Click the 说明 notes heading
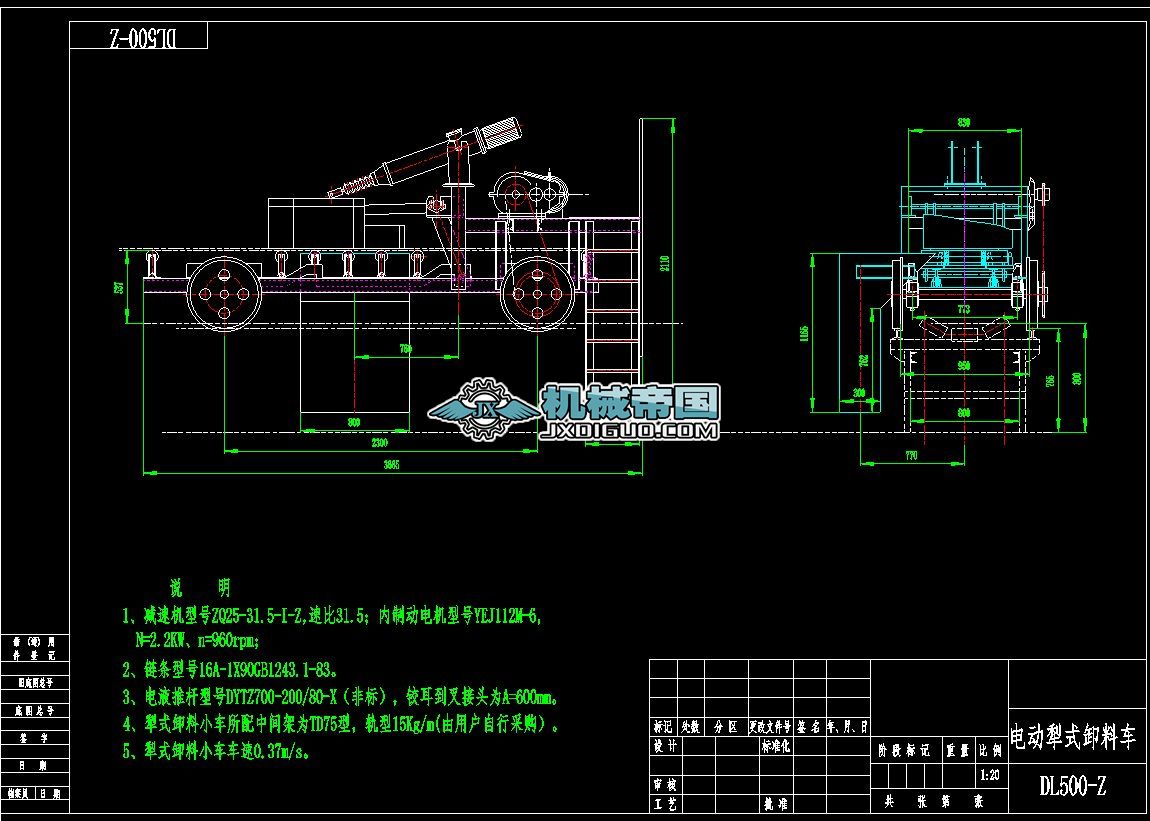Image resolution: width=1150 pixels, height=821 pixels. (199, 587)
